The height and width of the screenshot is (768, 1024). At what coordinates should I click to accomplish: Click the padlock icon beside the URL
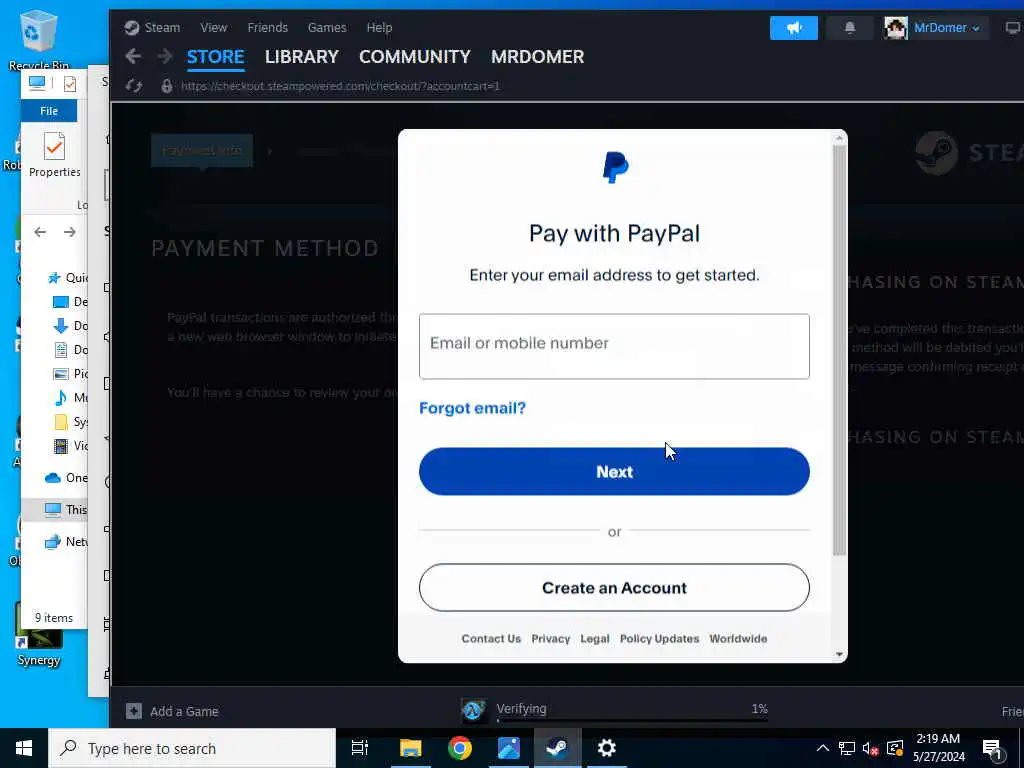pos(167,86)
